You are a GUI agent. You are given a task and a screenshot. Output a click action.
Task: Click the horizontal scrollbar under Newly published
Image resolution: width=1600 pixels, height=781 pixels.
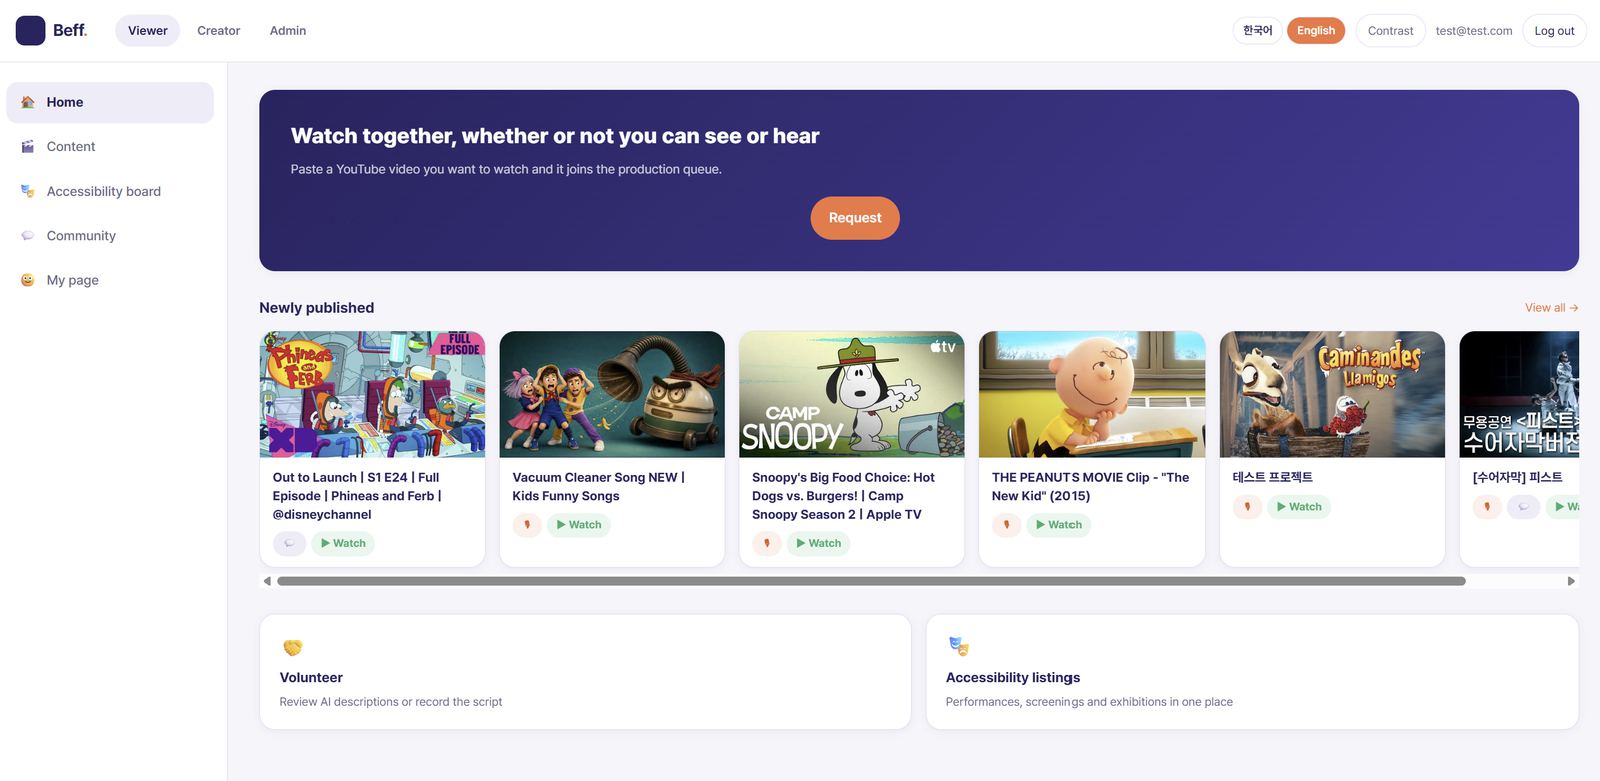click(x=871, y=581)
